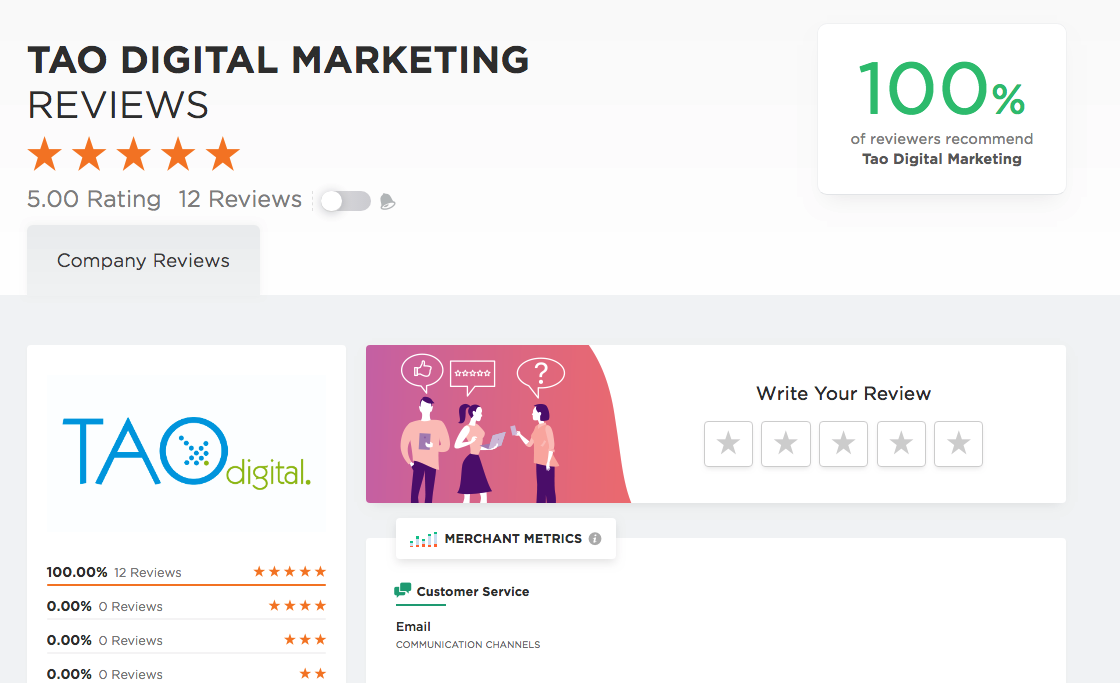Filter by five-star 100.00% 12 Reviews row
Screen dimensions: 1120x683
pos(186,572)
